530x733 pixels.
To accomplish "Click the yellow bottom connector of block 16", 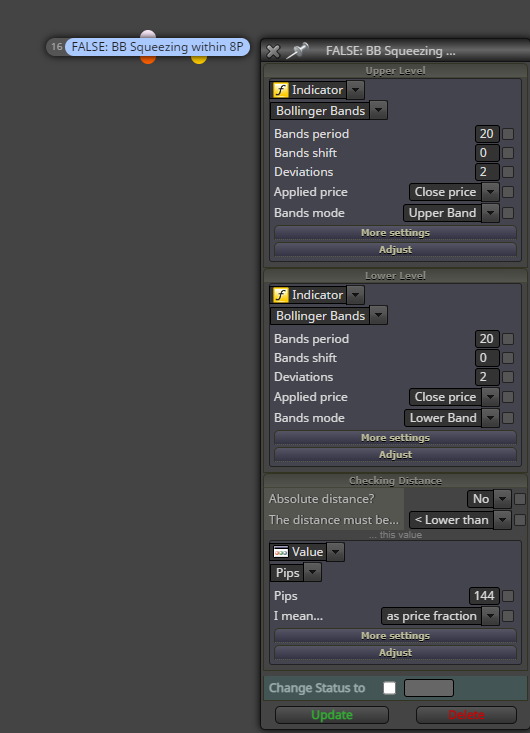I will point(199,59).
